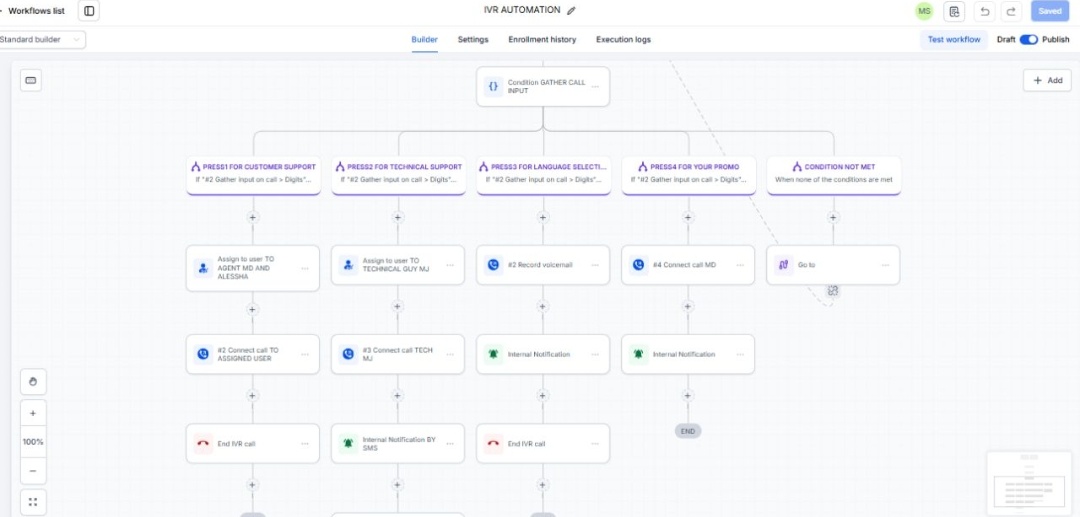Open MS user avatar

(x=924, y=11)
